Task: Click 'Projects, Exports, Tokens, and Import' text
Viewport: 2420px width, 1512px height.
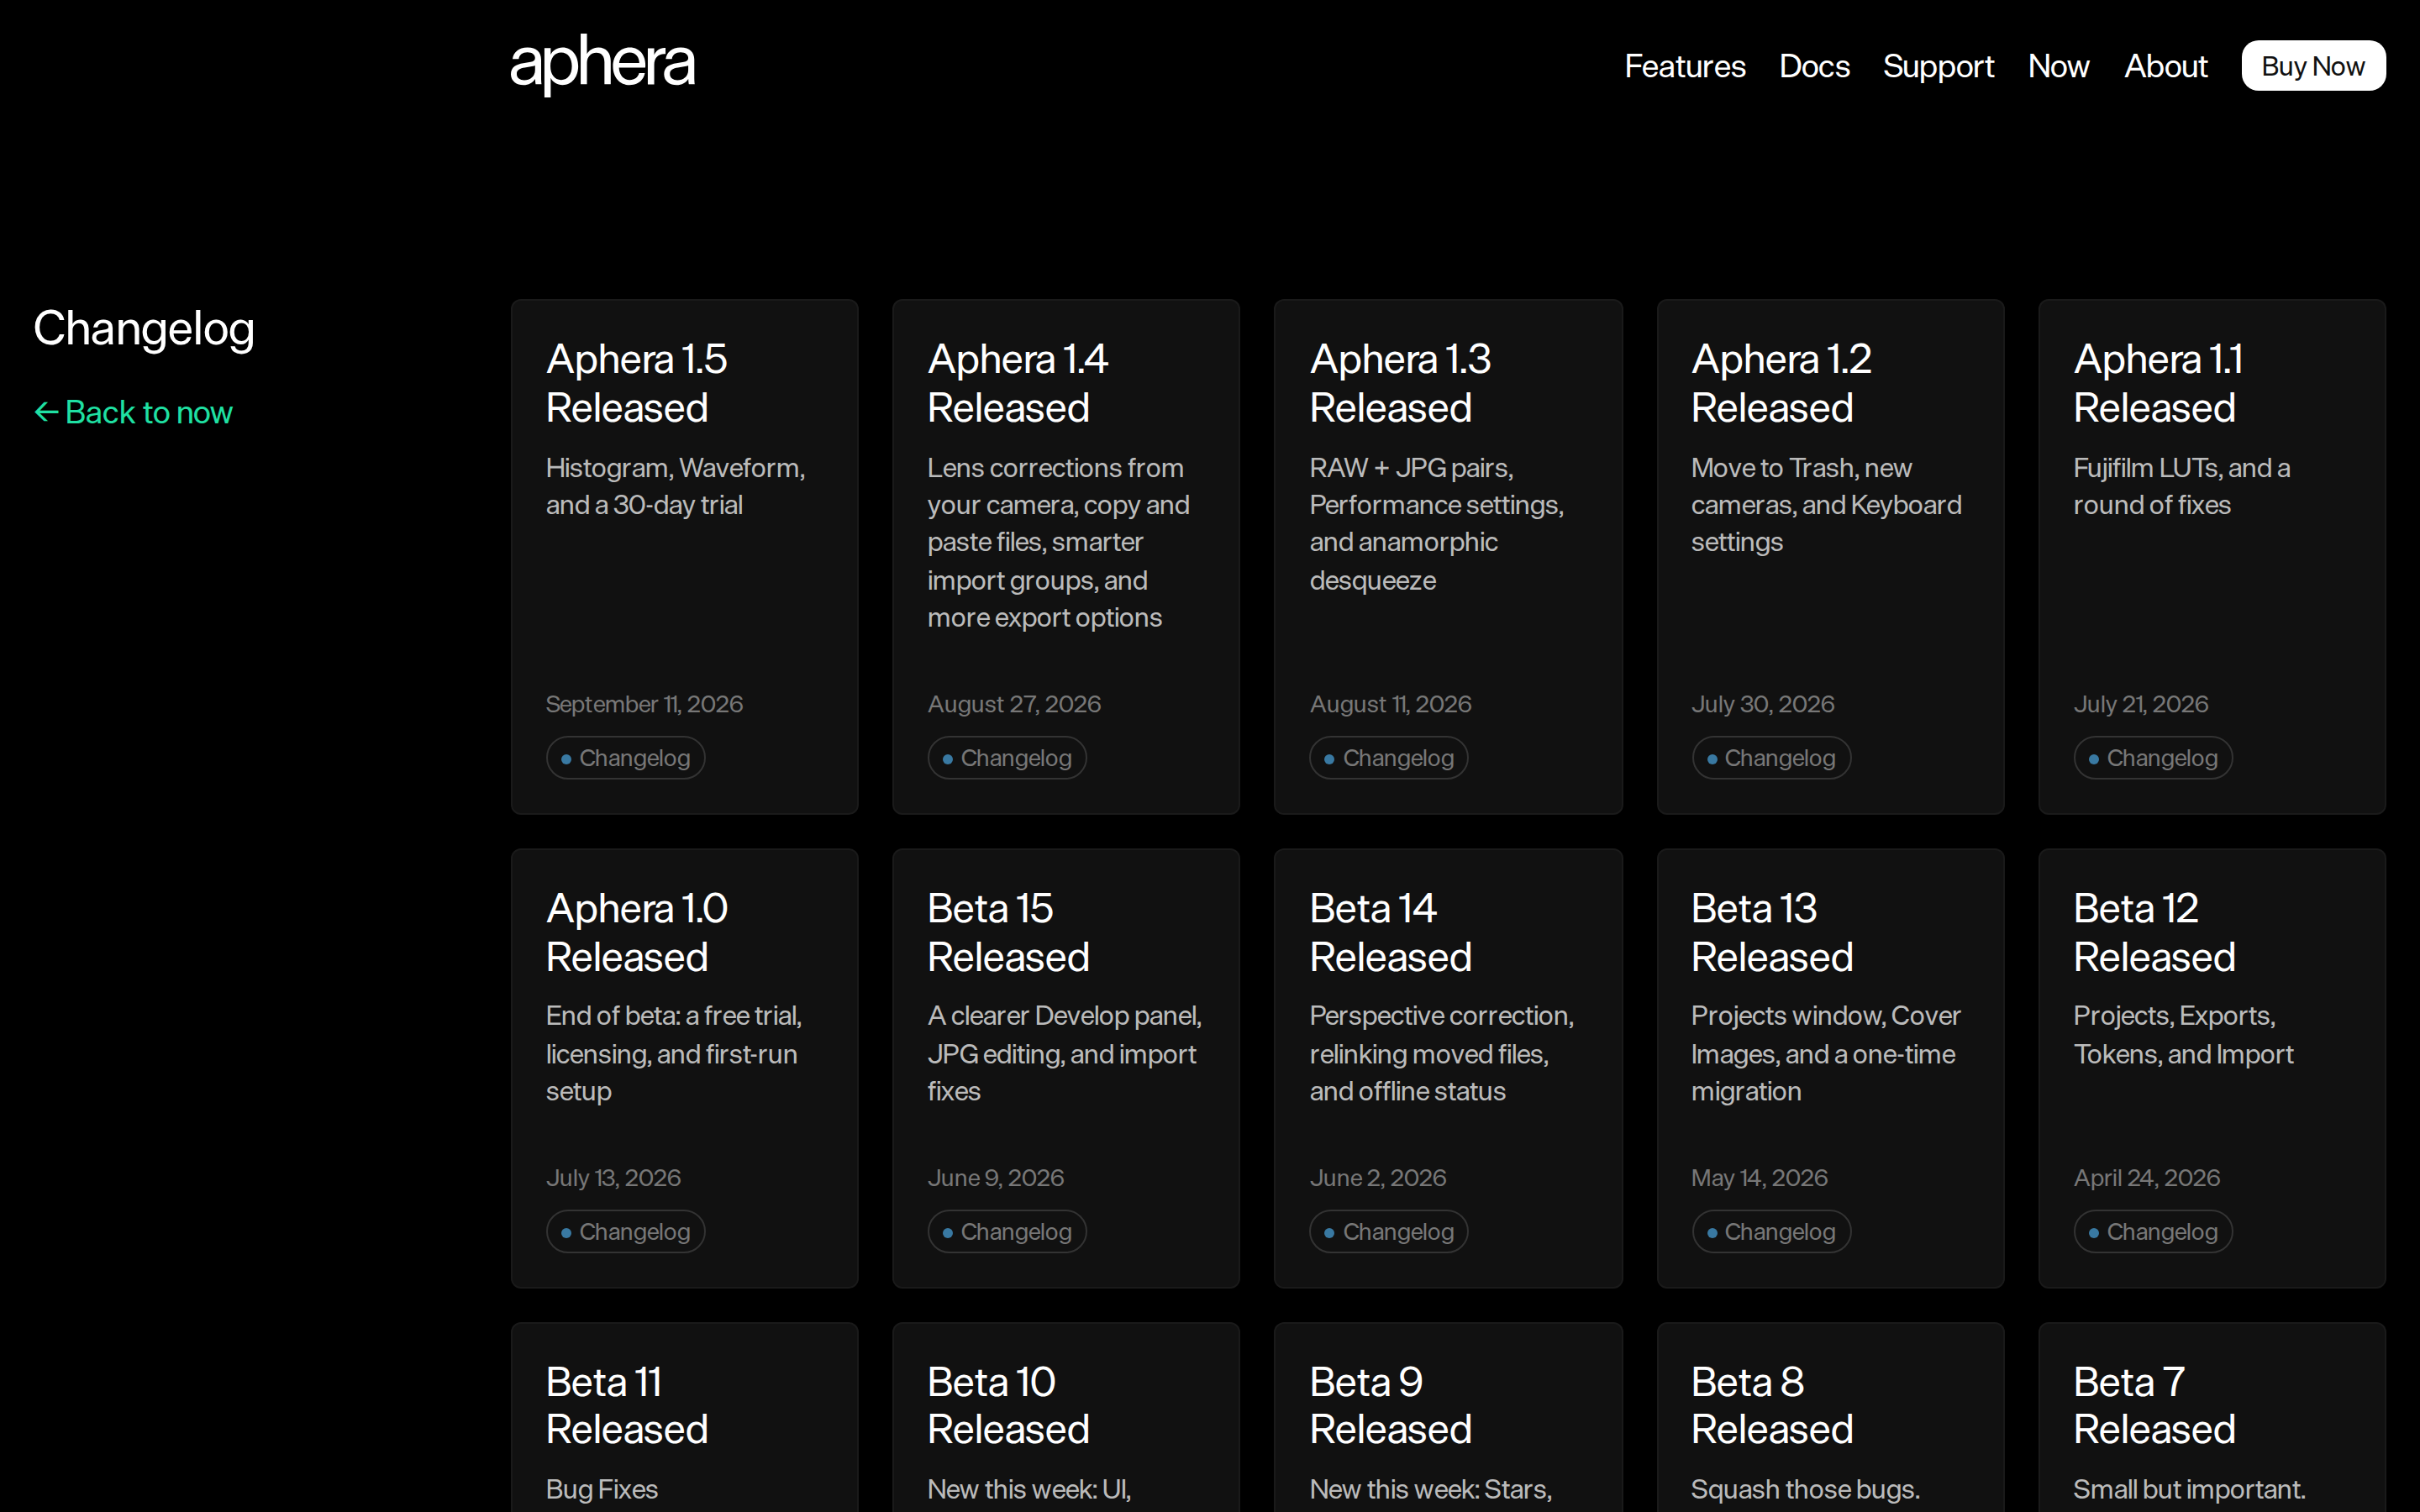Action: [x=2183, y=1035]
